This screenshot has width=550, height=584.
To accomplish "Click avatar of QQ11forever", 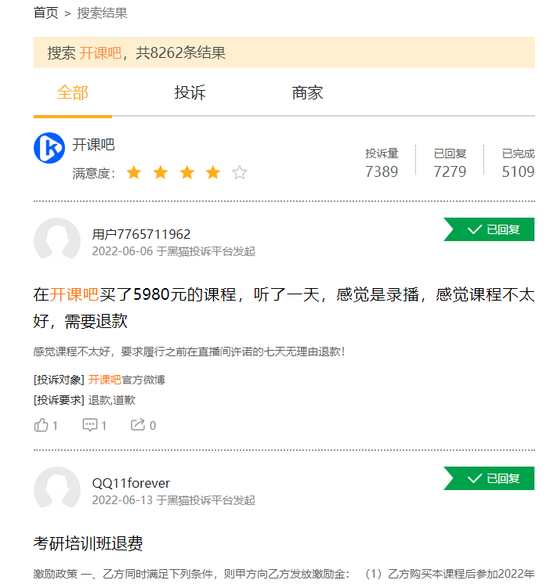I will 57,489.
